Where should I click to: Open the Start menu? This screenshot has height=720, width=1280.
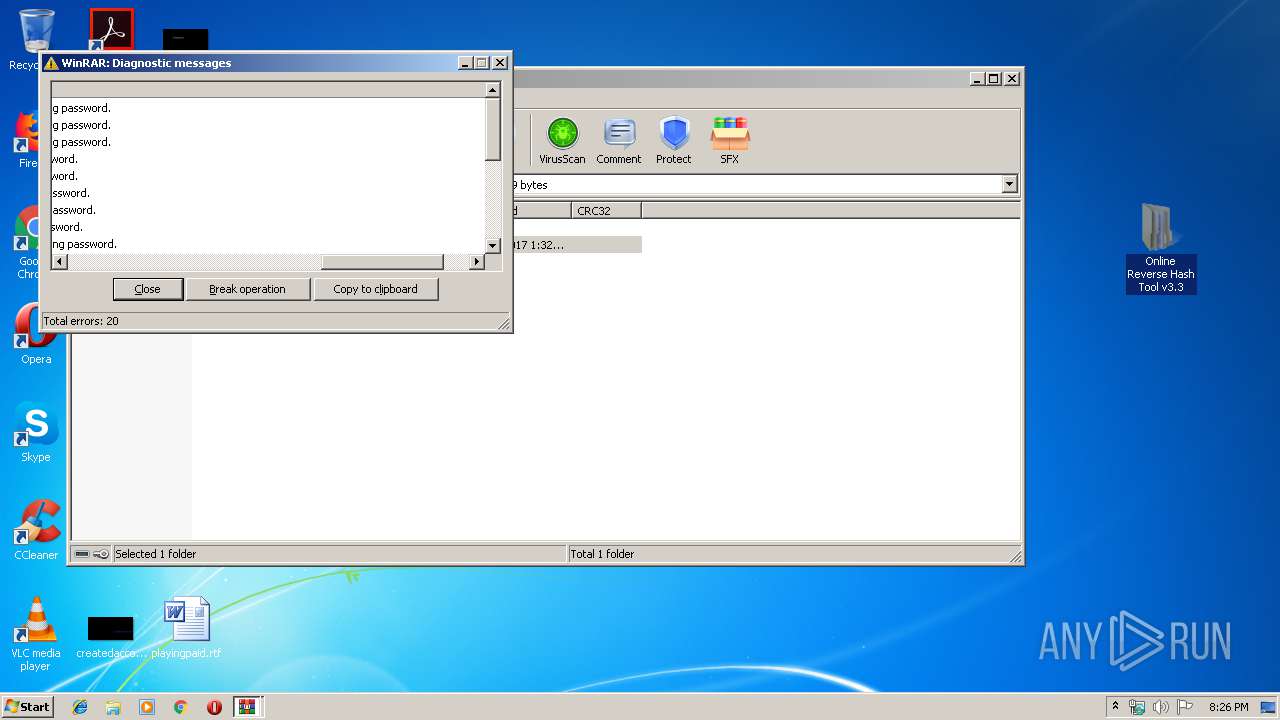pos(27,707)
